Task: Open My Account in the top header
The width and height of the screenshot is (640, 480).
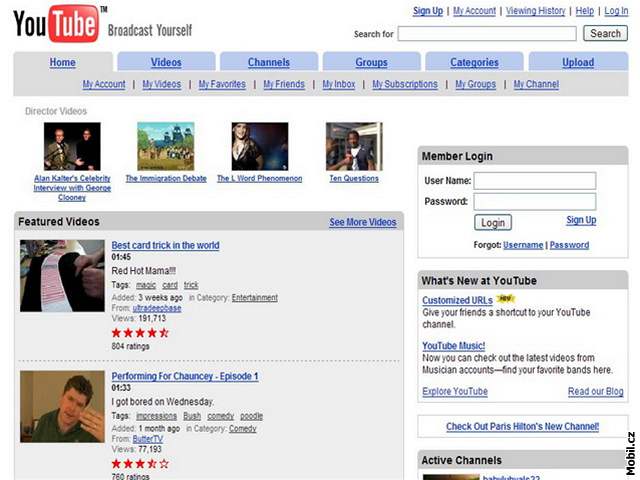Action: pos(474,11)
